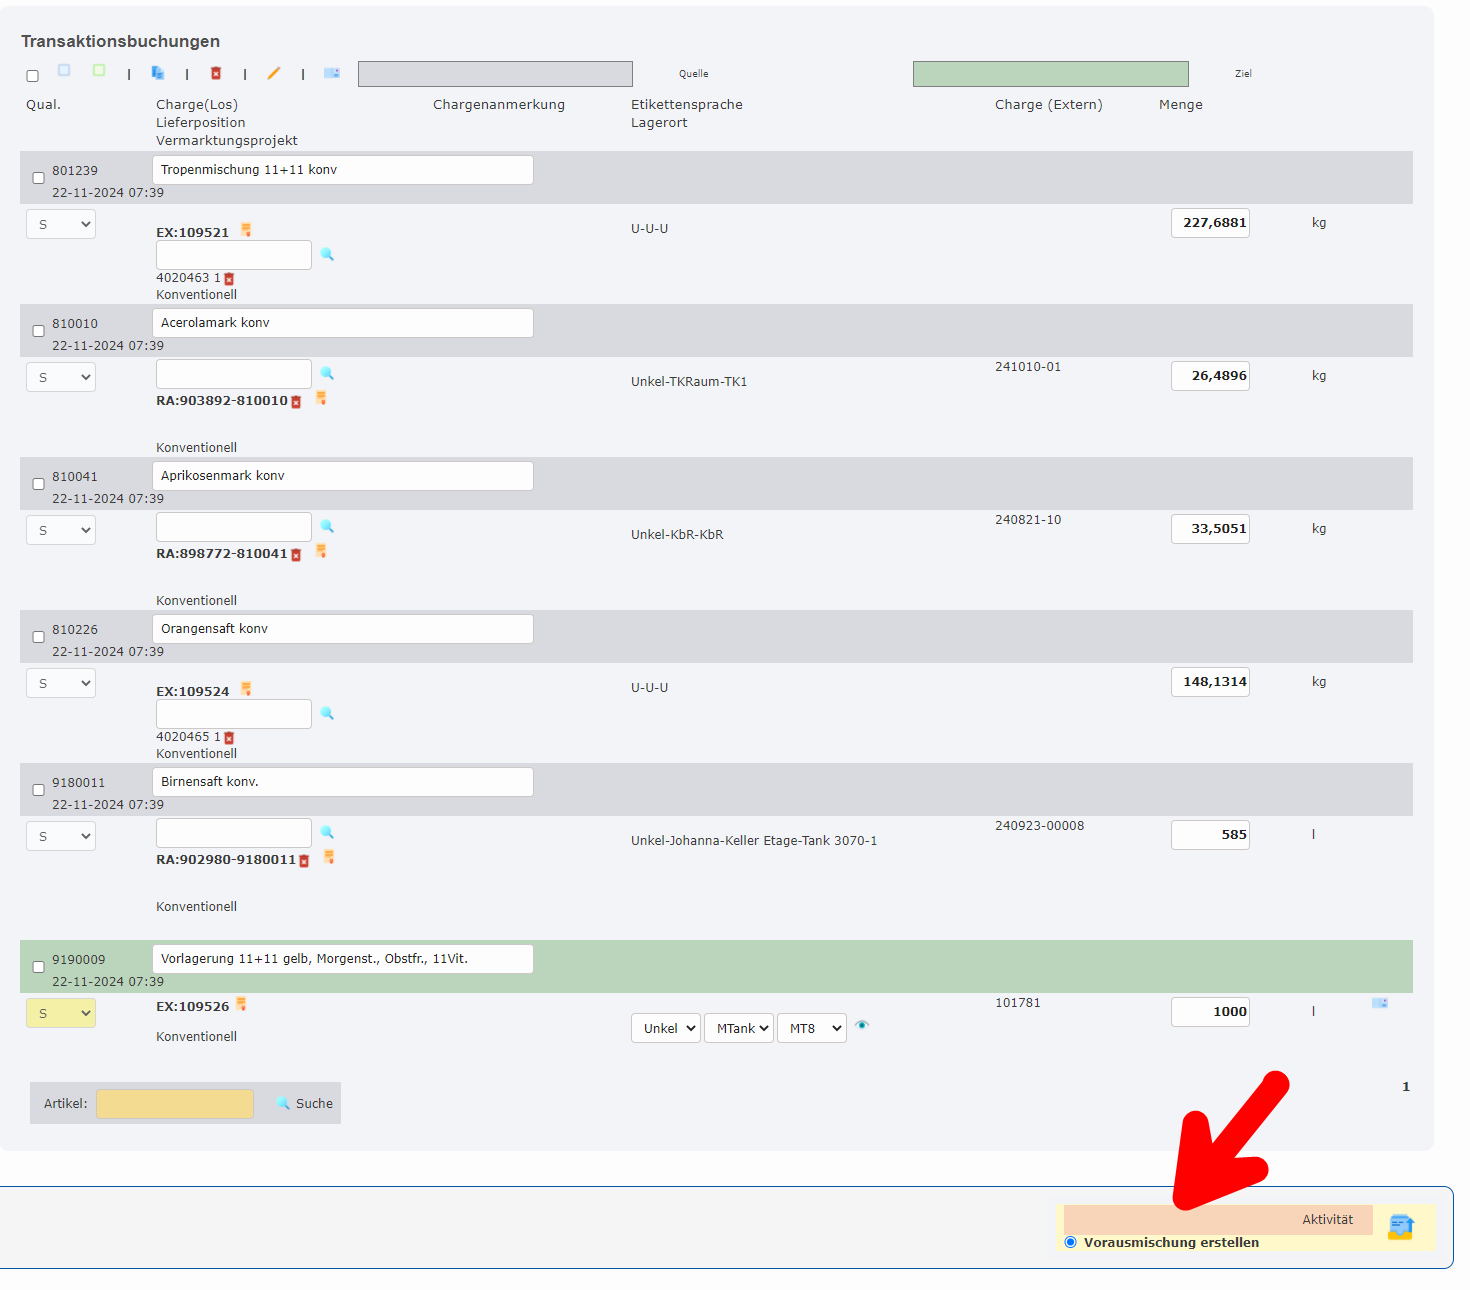1470x1290 pixels.
Task: Click the eye icon beside the MT8 dropdown
Action: coord(862,1026)
